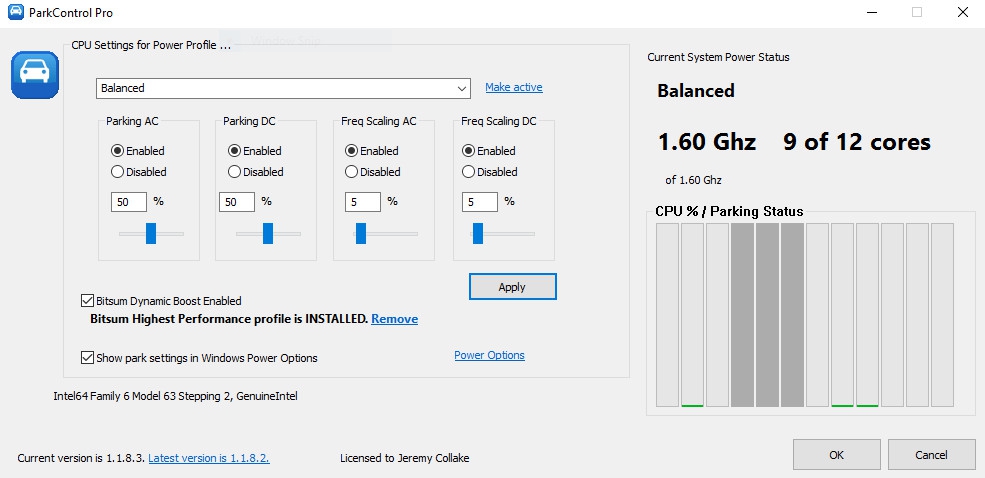This screenshot has width=985, height=478.
Task: Click the Remove link for Highest Performance profile
Action: pyautogui.click(x=395, y=319)
